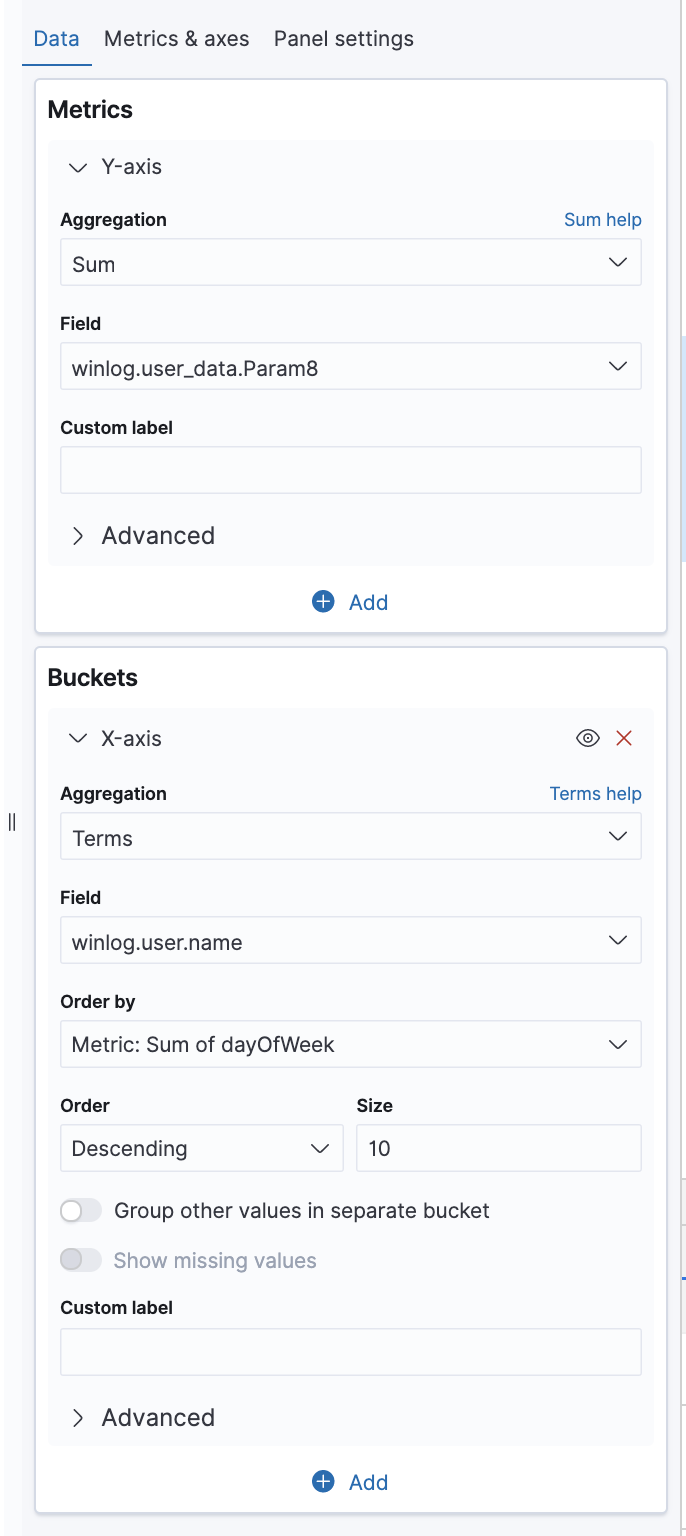Open the winlog.user.name field dropdown

pyautogui.click(x=350, y=941)
